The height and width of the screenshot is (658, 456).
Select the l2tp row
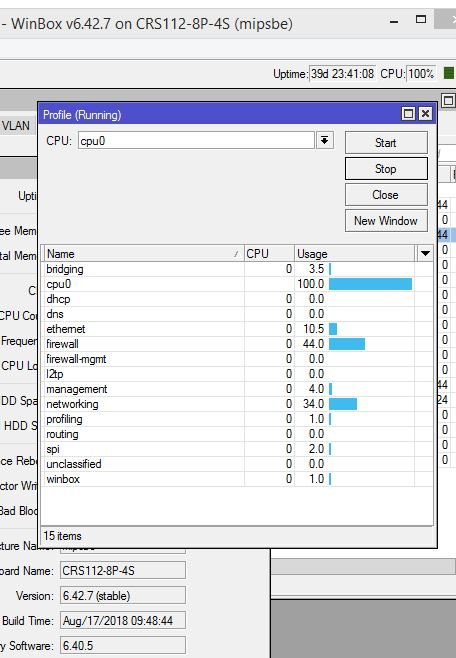pos(238,374)
